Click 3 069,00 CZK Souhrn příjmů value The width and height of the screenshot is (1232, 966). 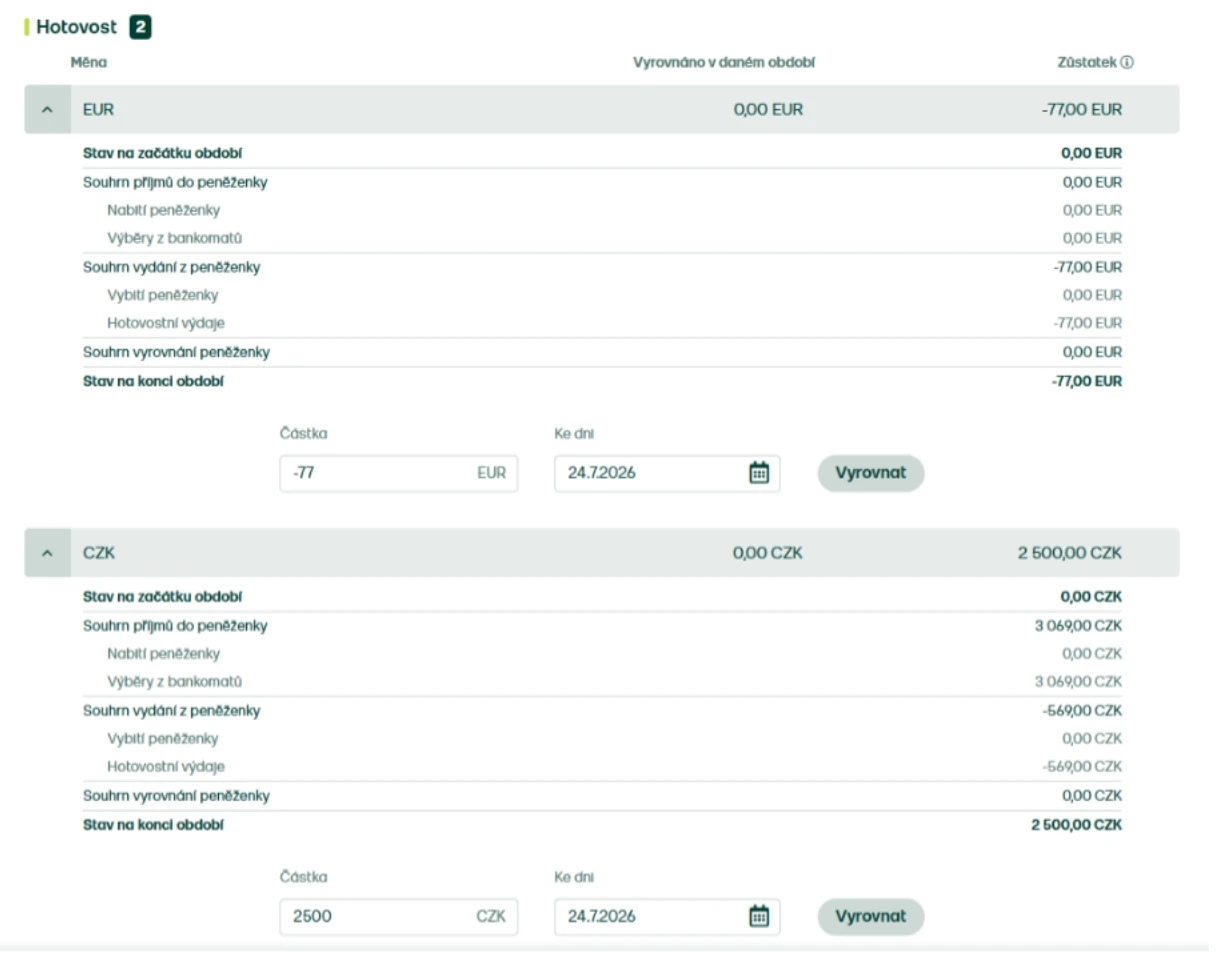pos(1078,626)
